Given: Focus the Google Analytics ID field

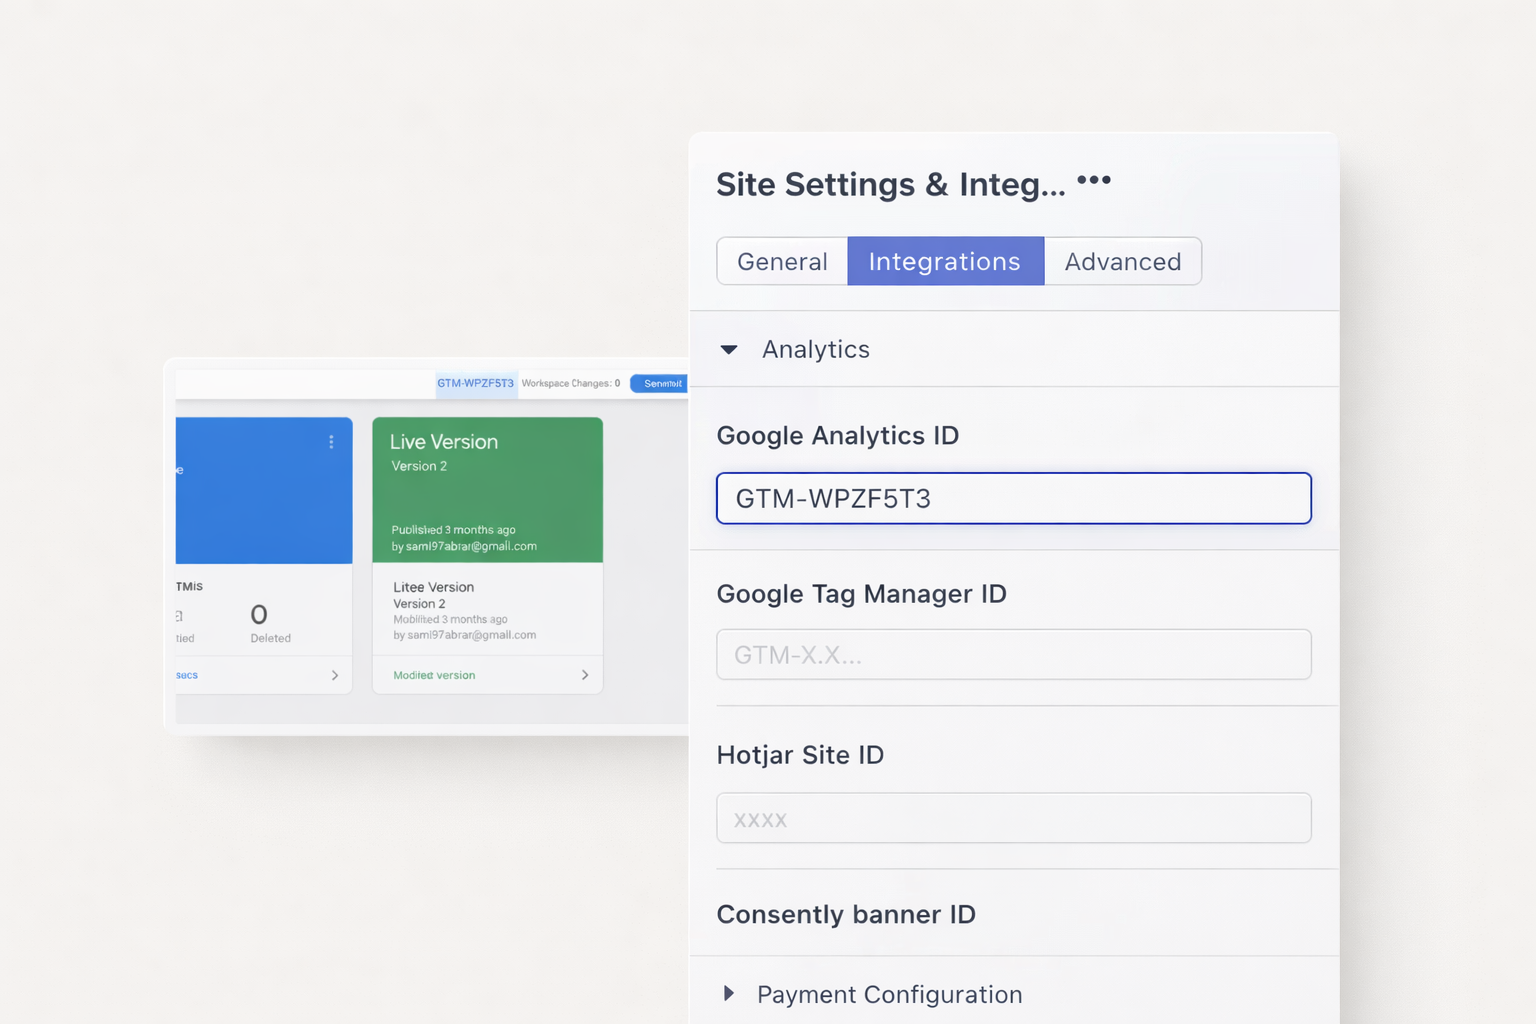Looking at the screenshot, I should [x=1013, y=498].
